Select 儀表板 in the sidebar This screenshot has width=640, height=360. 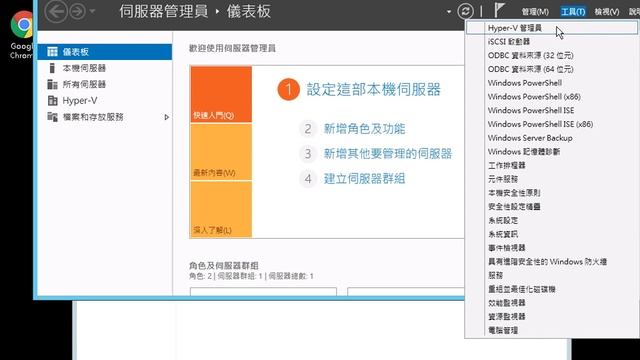pyautogui.click(x=104, y=52)
